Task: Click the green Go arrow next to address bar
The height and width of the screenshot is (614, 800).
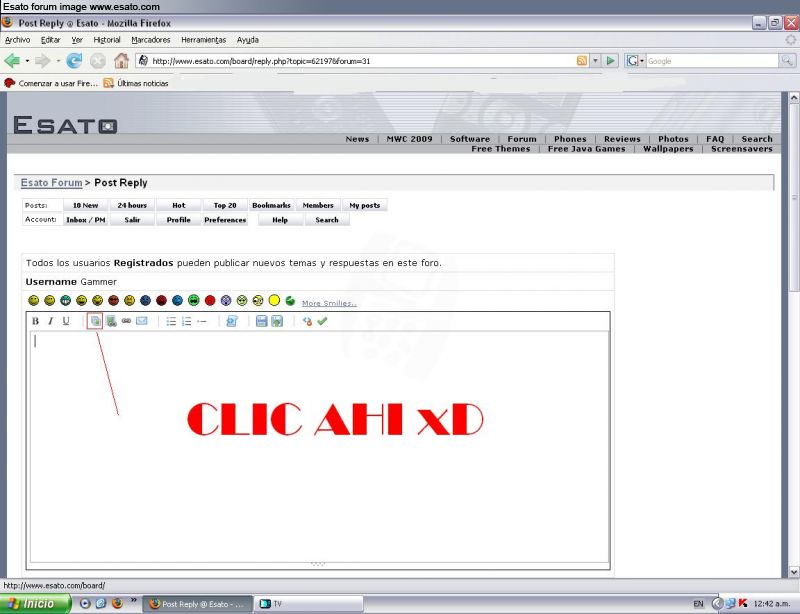Action: (610, 61)
